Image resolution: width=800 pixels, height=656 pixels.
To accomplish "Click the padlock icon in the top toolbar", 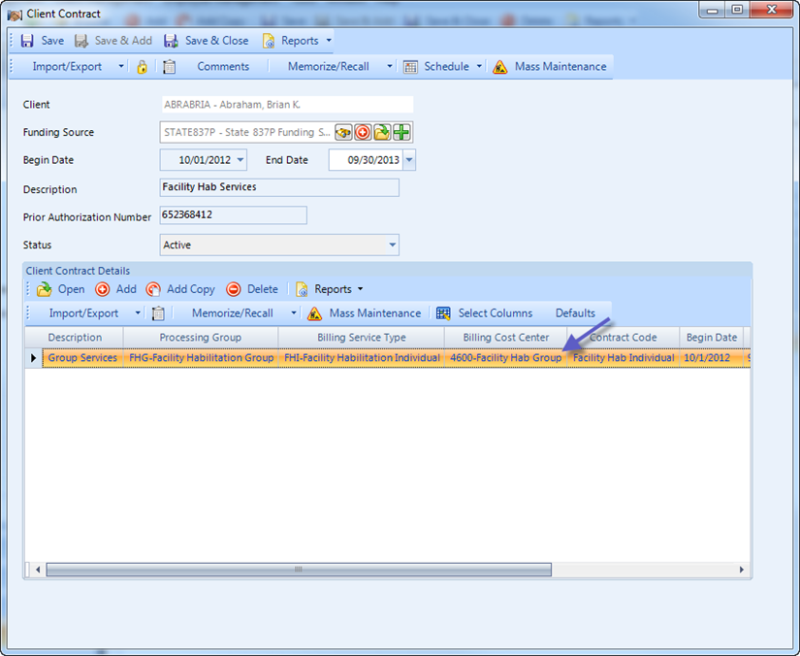I will (142, 67).
